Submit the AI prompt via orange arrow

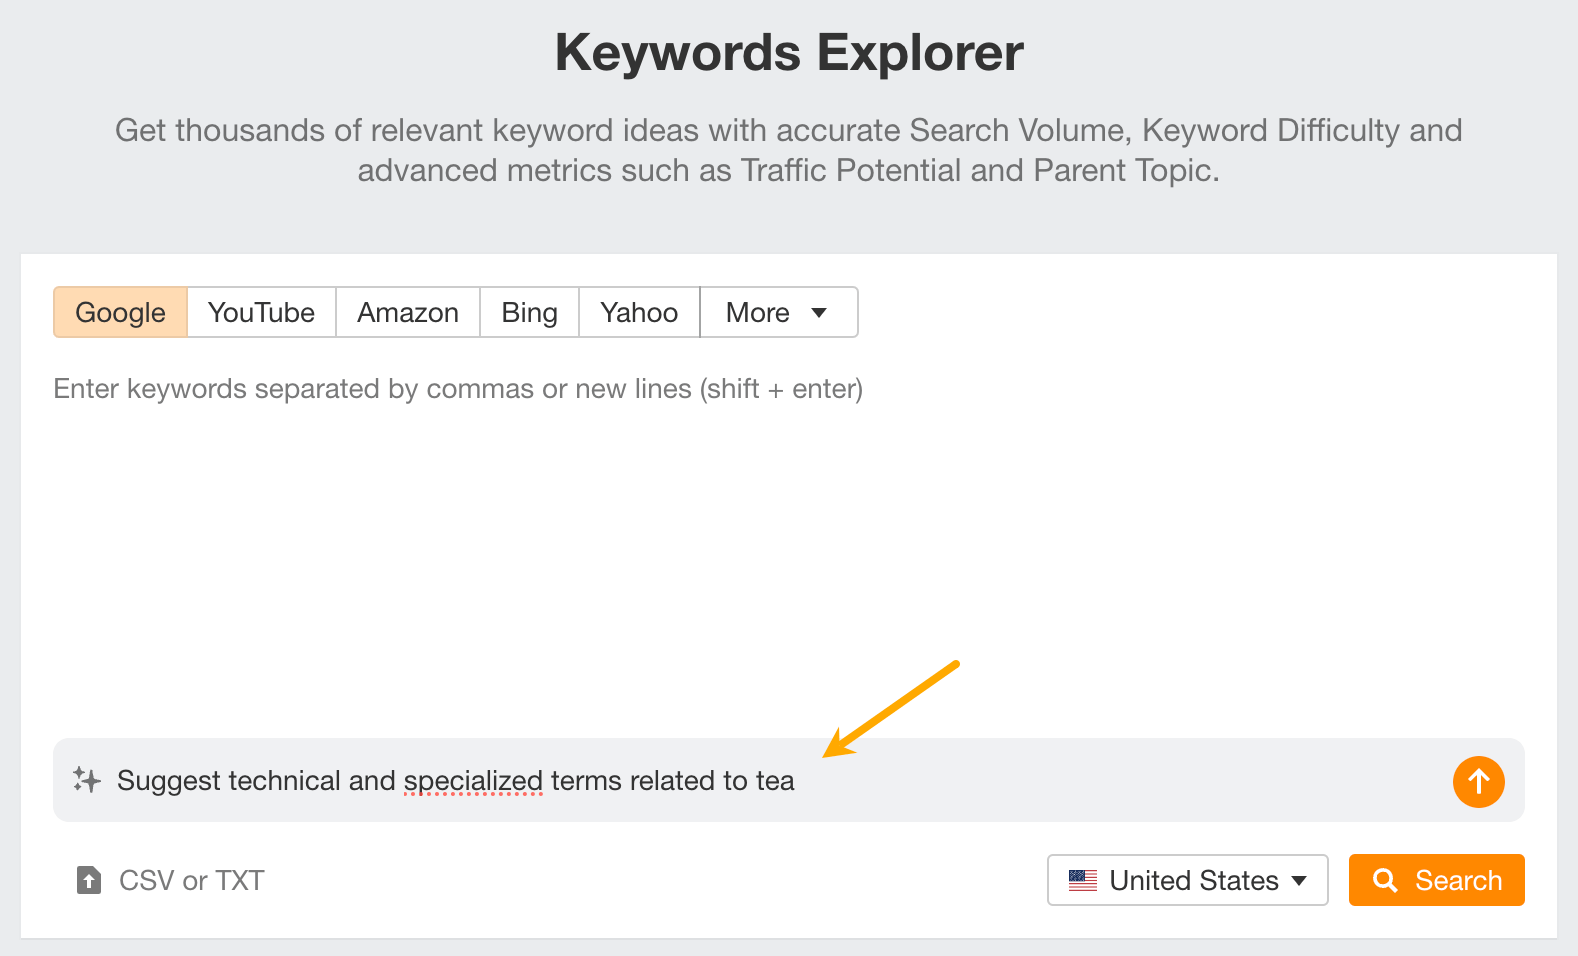pos(1479,782)
